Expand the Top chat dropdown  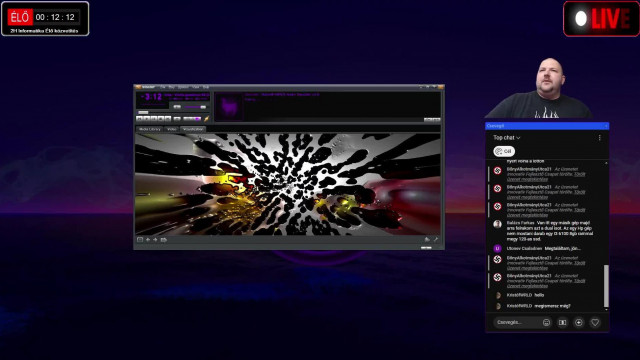pyautogui.click(x=507, y=138)
